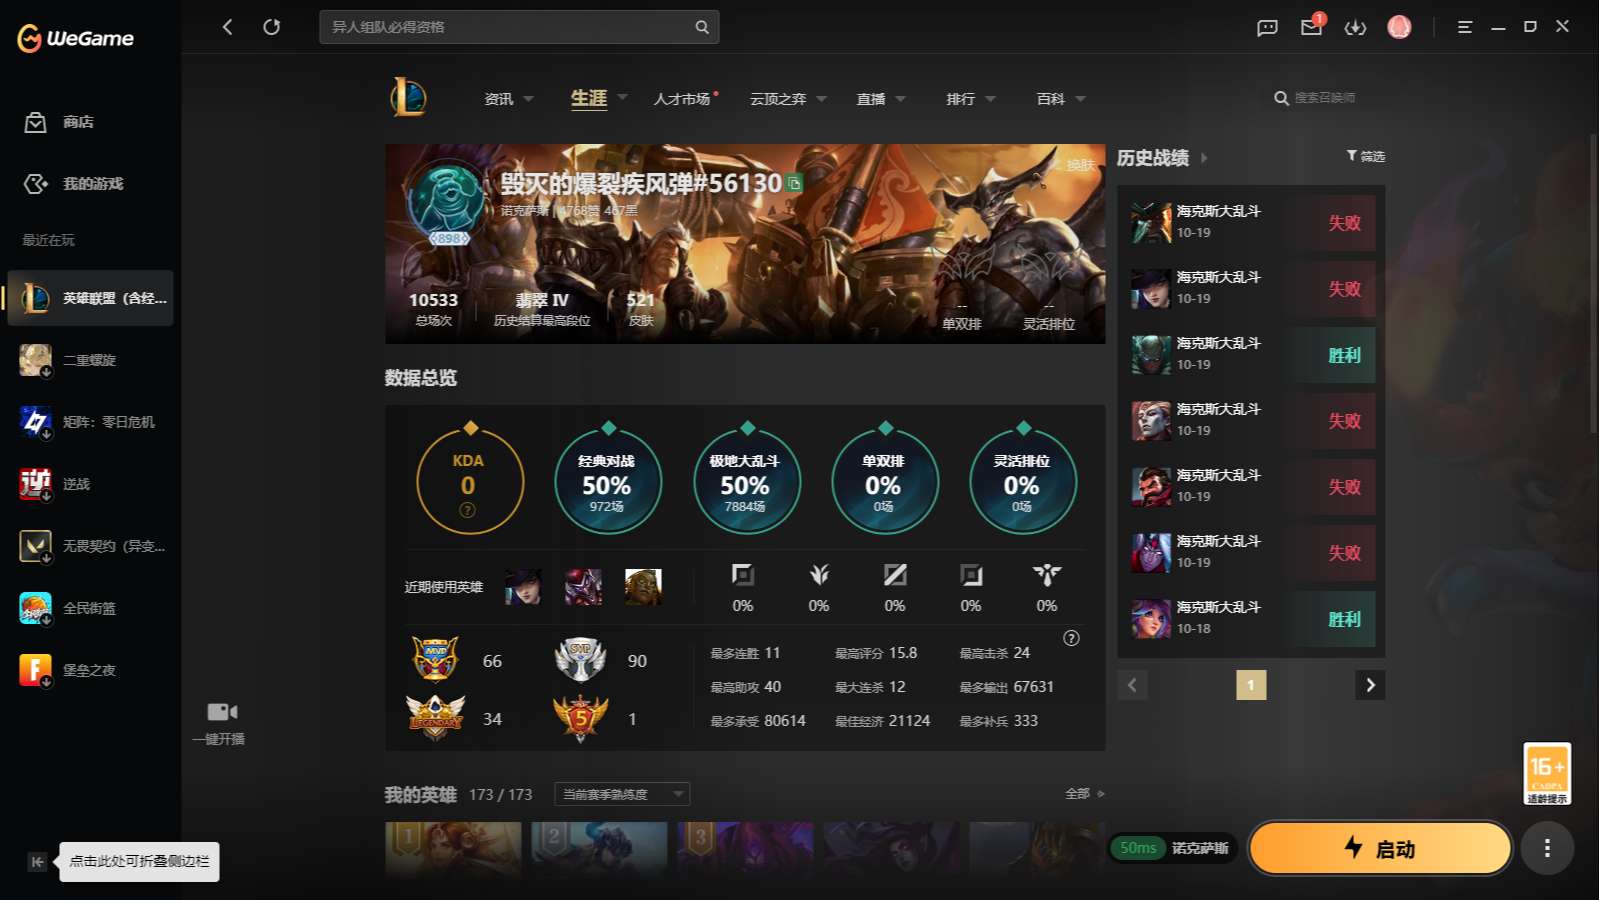
Task: Open the mail inbox icon
Action: click(x=1311, y=27)
